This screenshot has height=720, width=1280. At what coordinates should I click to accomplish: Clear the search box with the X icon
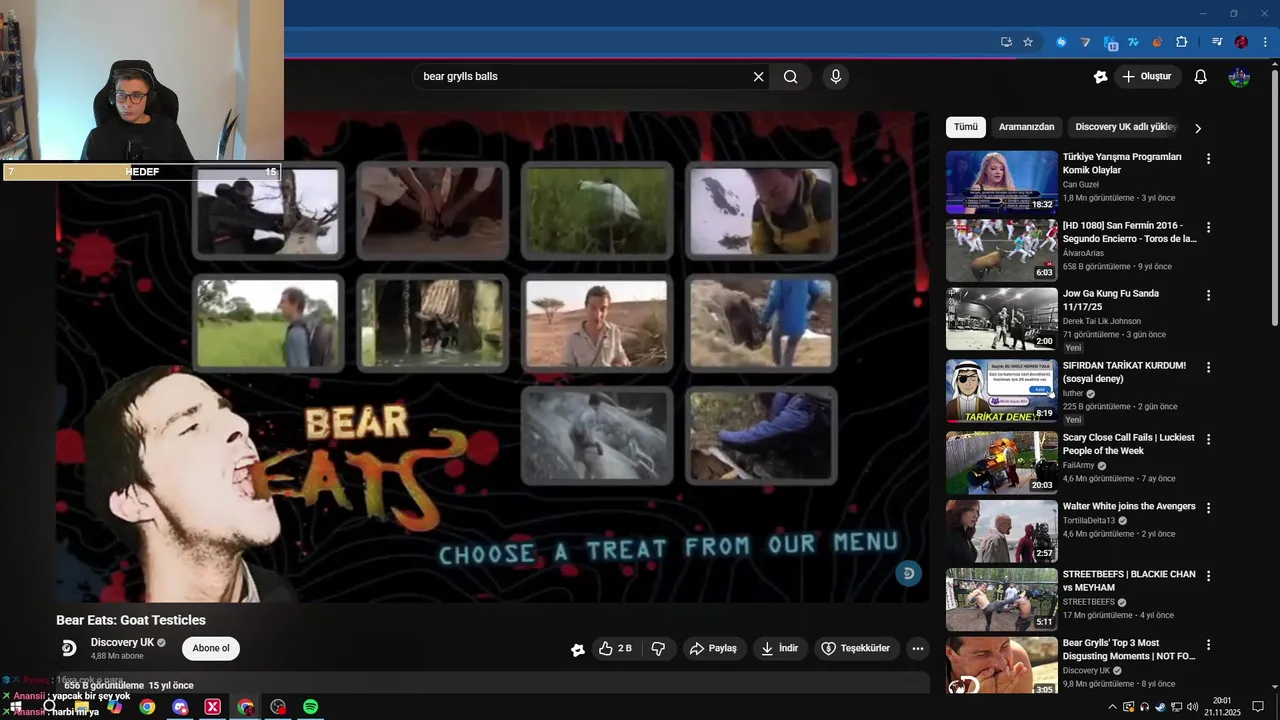click(758, 77)
